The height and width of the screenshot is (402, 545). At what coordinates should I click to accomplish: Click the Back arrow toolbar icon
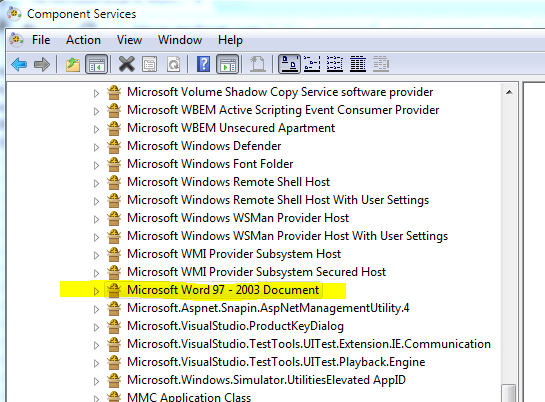pyautogui.click(x=19, y=64)
